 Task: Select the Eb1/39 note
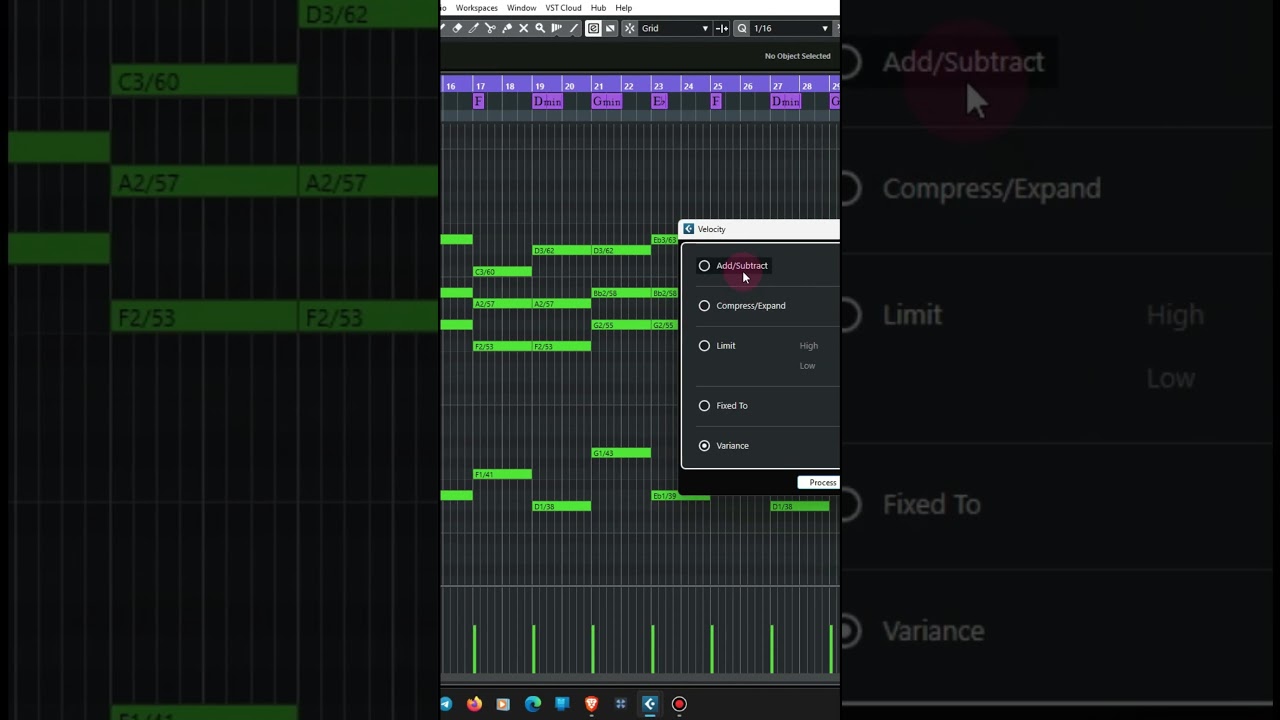point(681,495)
